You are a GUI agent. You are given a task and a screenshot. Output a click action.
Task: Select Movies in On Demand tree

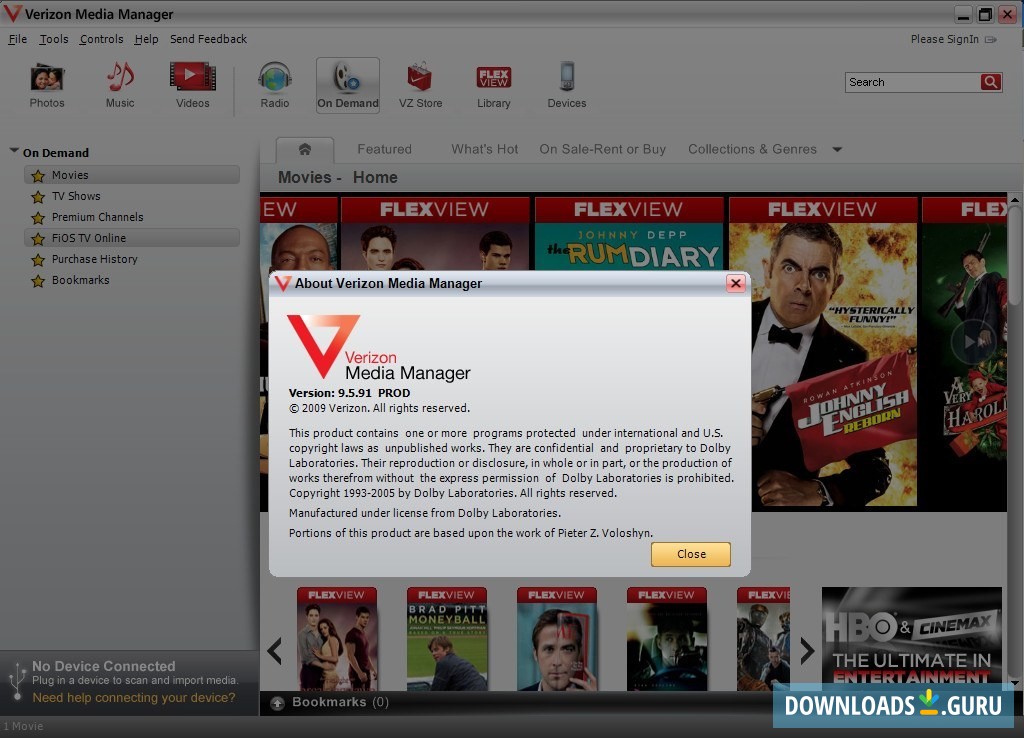point(132,175)
